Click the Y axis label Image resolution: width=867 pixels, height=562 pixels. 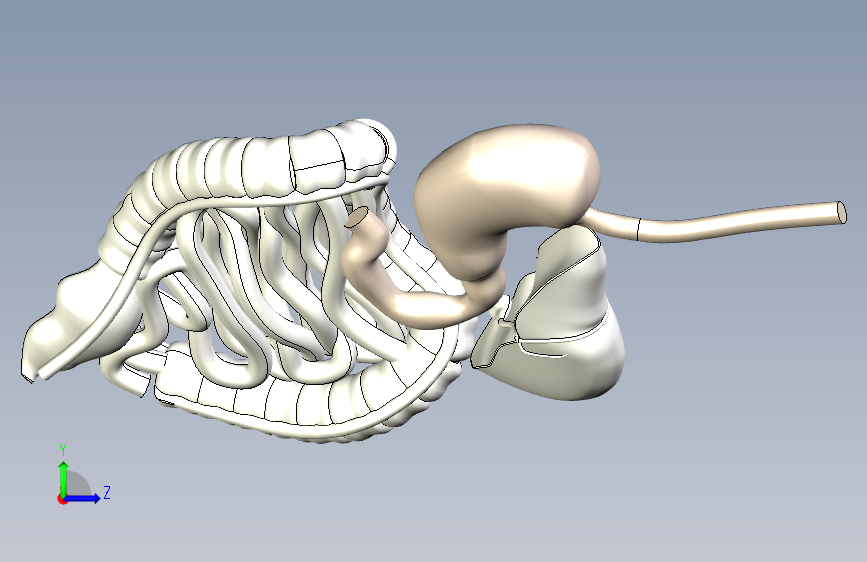63,450
